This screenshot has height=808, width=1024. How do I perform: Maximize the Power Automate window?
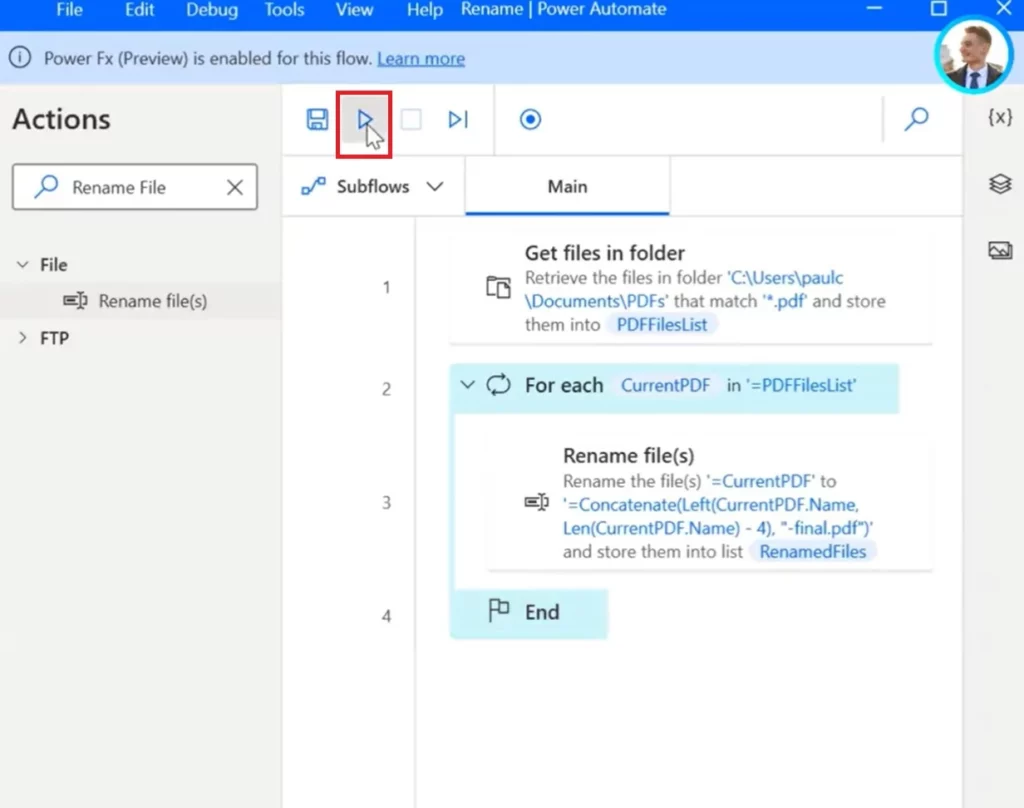coord(938,8)
